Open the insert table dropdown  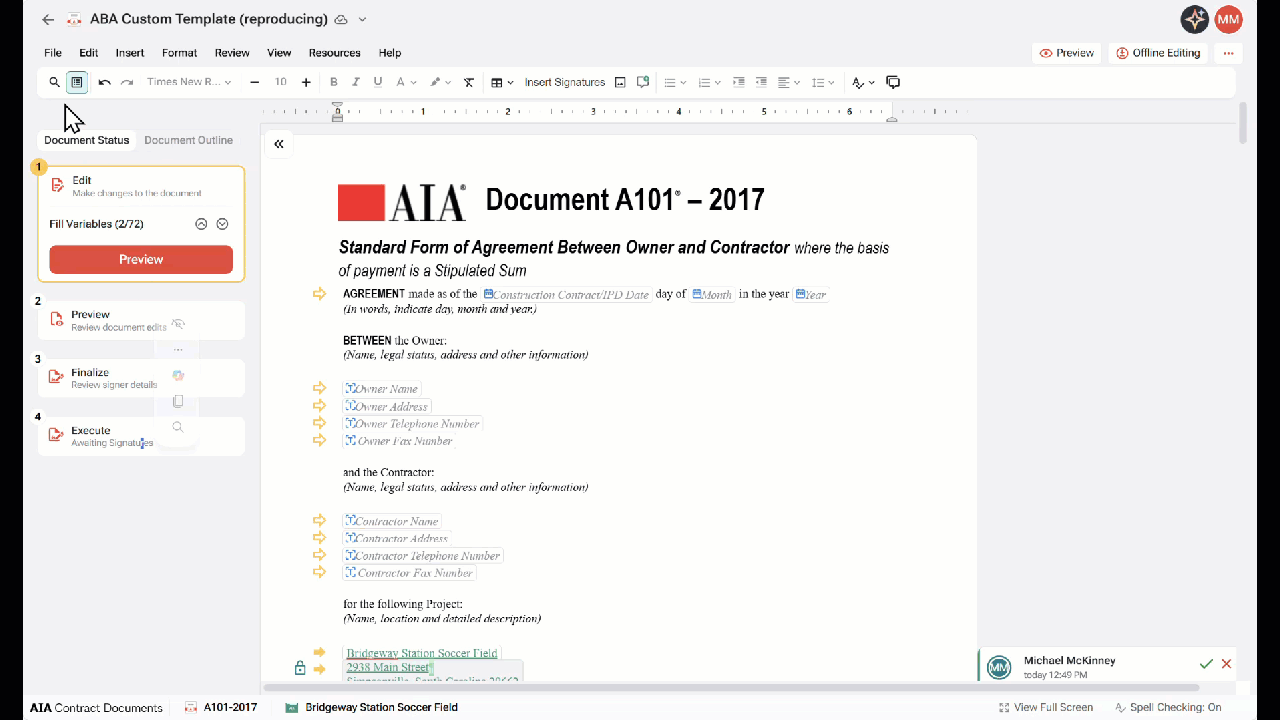pos(502,82)
